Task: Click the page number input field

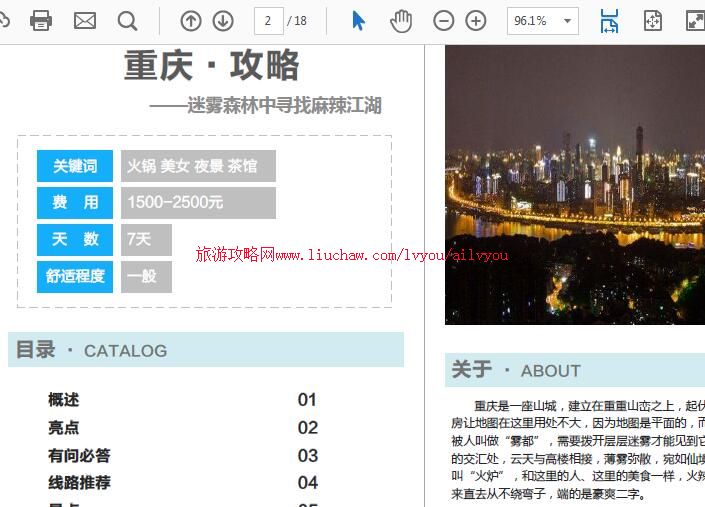Action: coord(268,21)
